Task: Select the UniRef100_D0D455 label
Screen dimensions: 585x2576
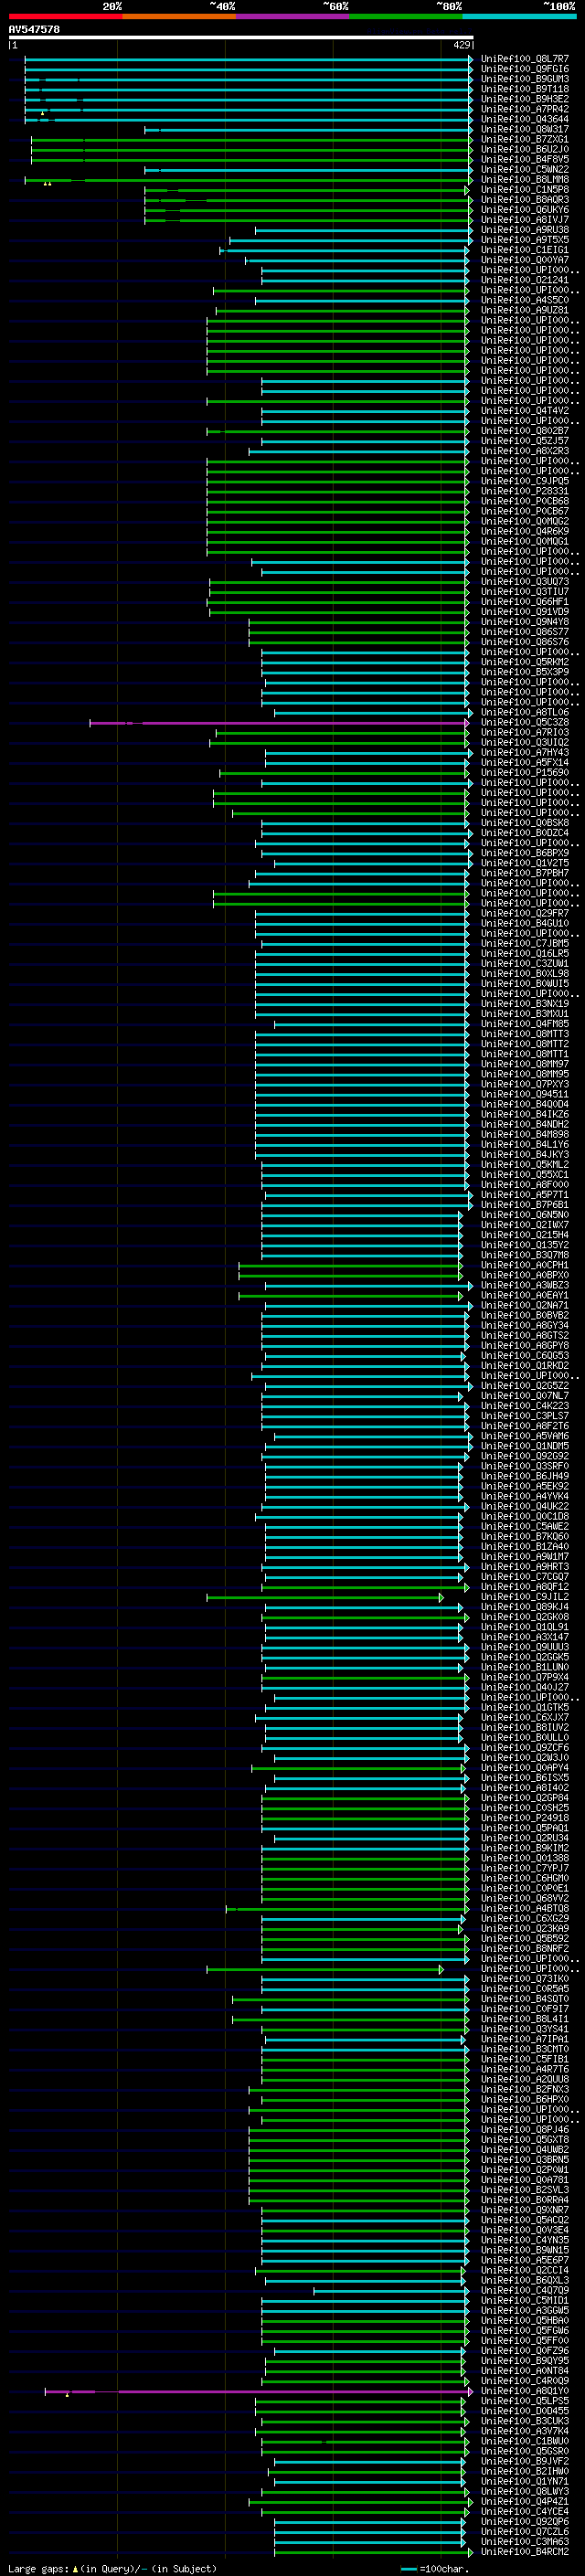Action: pos(524,2411)
